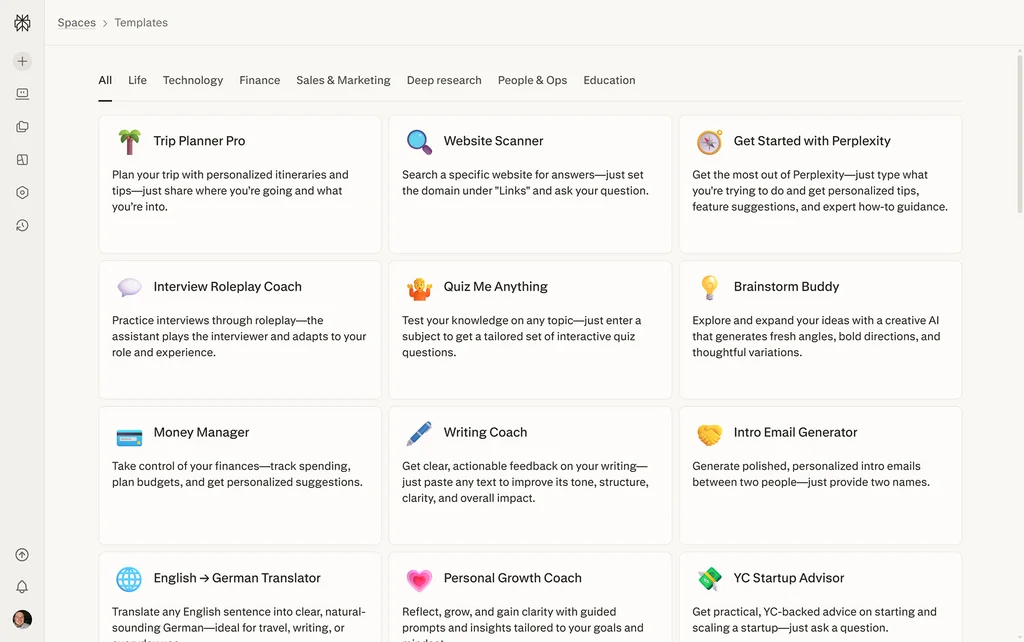Click the globe icon of English German Translator

pos(129,579)
